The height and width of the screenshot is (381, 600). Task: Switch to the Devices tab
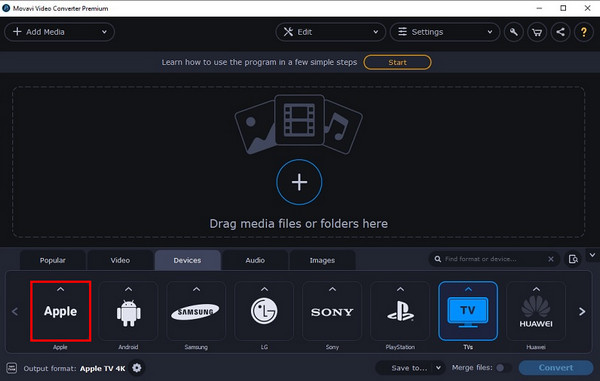click(188, 260)
